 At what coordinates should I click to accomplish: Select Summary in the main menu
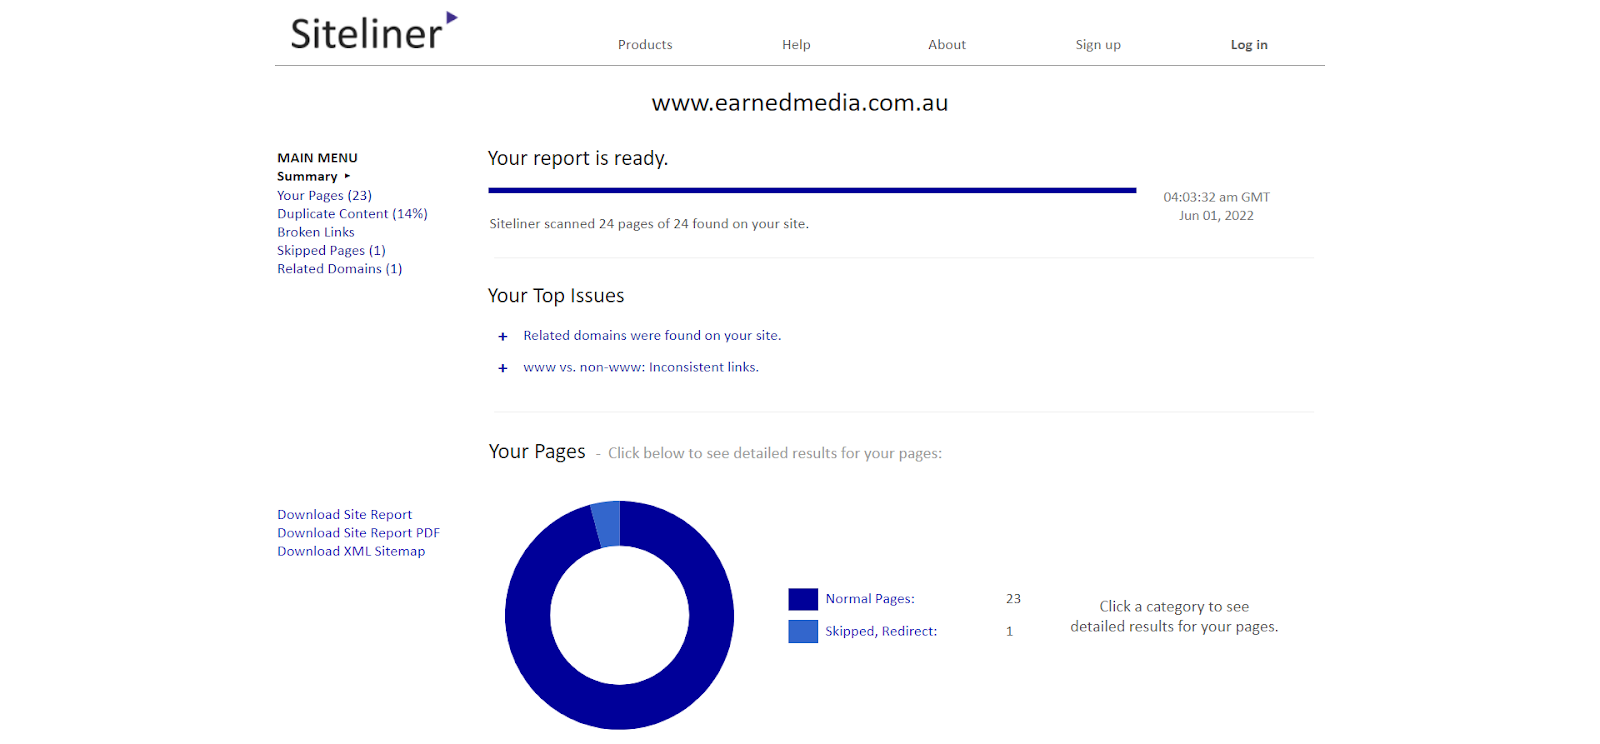(307, 177)
